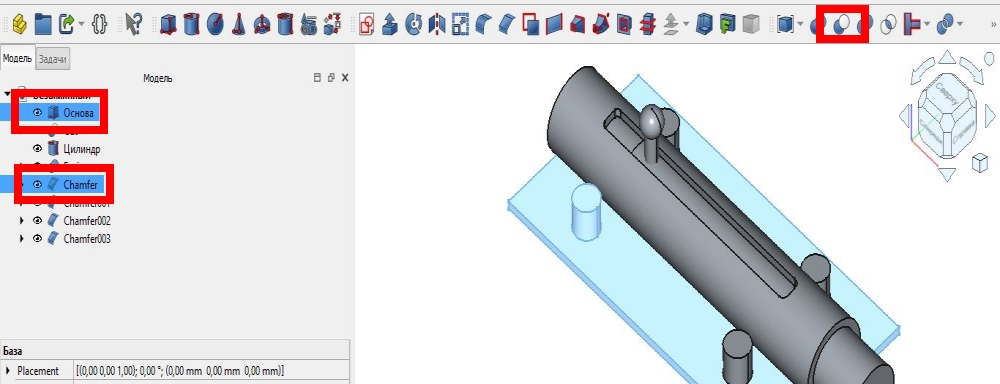Switch to the Задачи tab

click(53, 59)
